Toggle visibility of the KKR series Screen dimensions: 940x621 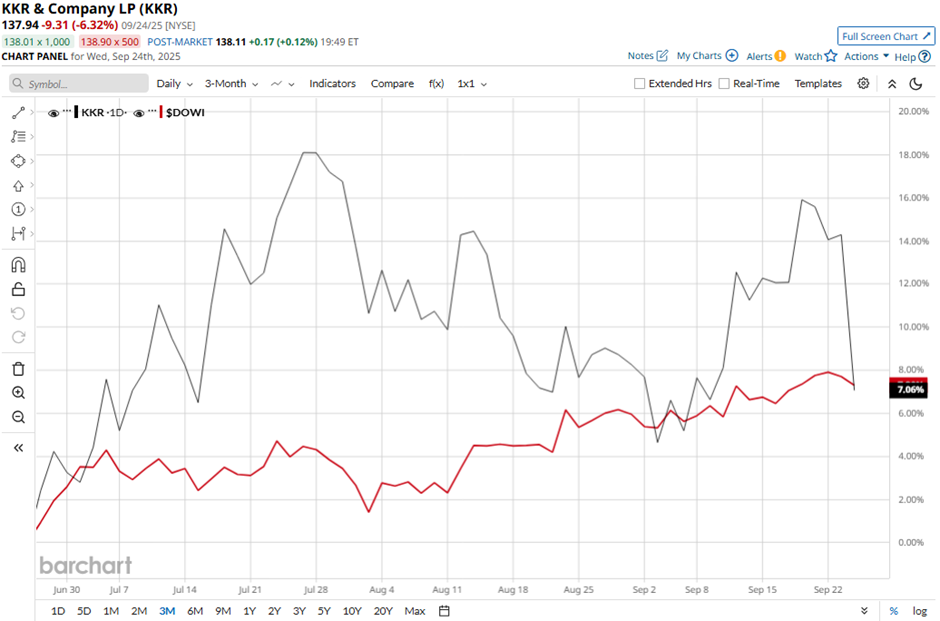coord(53,113)
